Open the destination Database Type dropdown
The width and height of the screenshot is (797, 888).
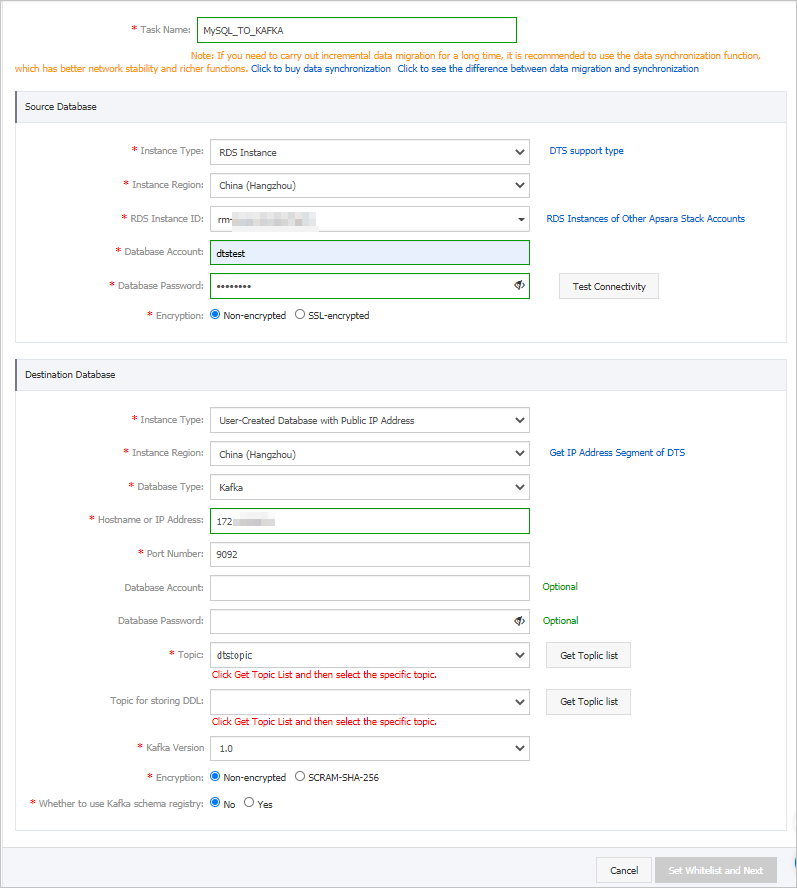520,487
